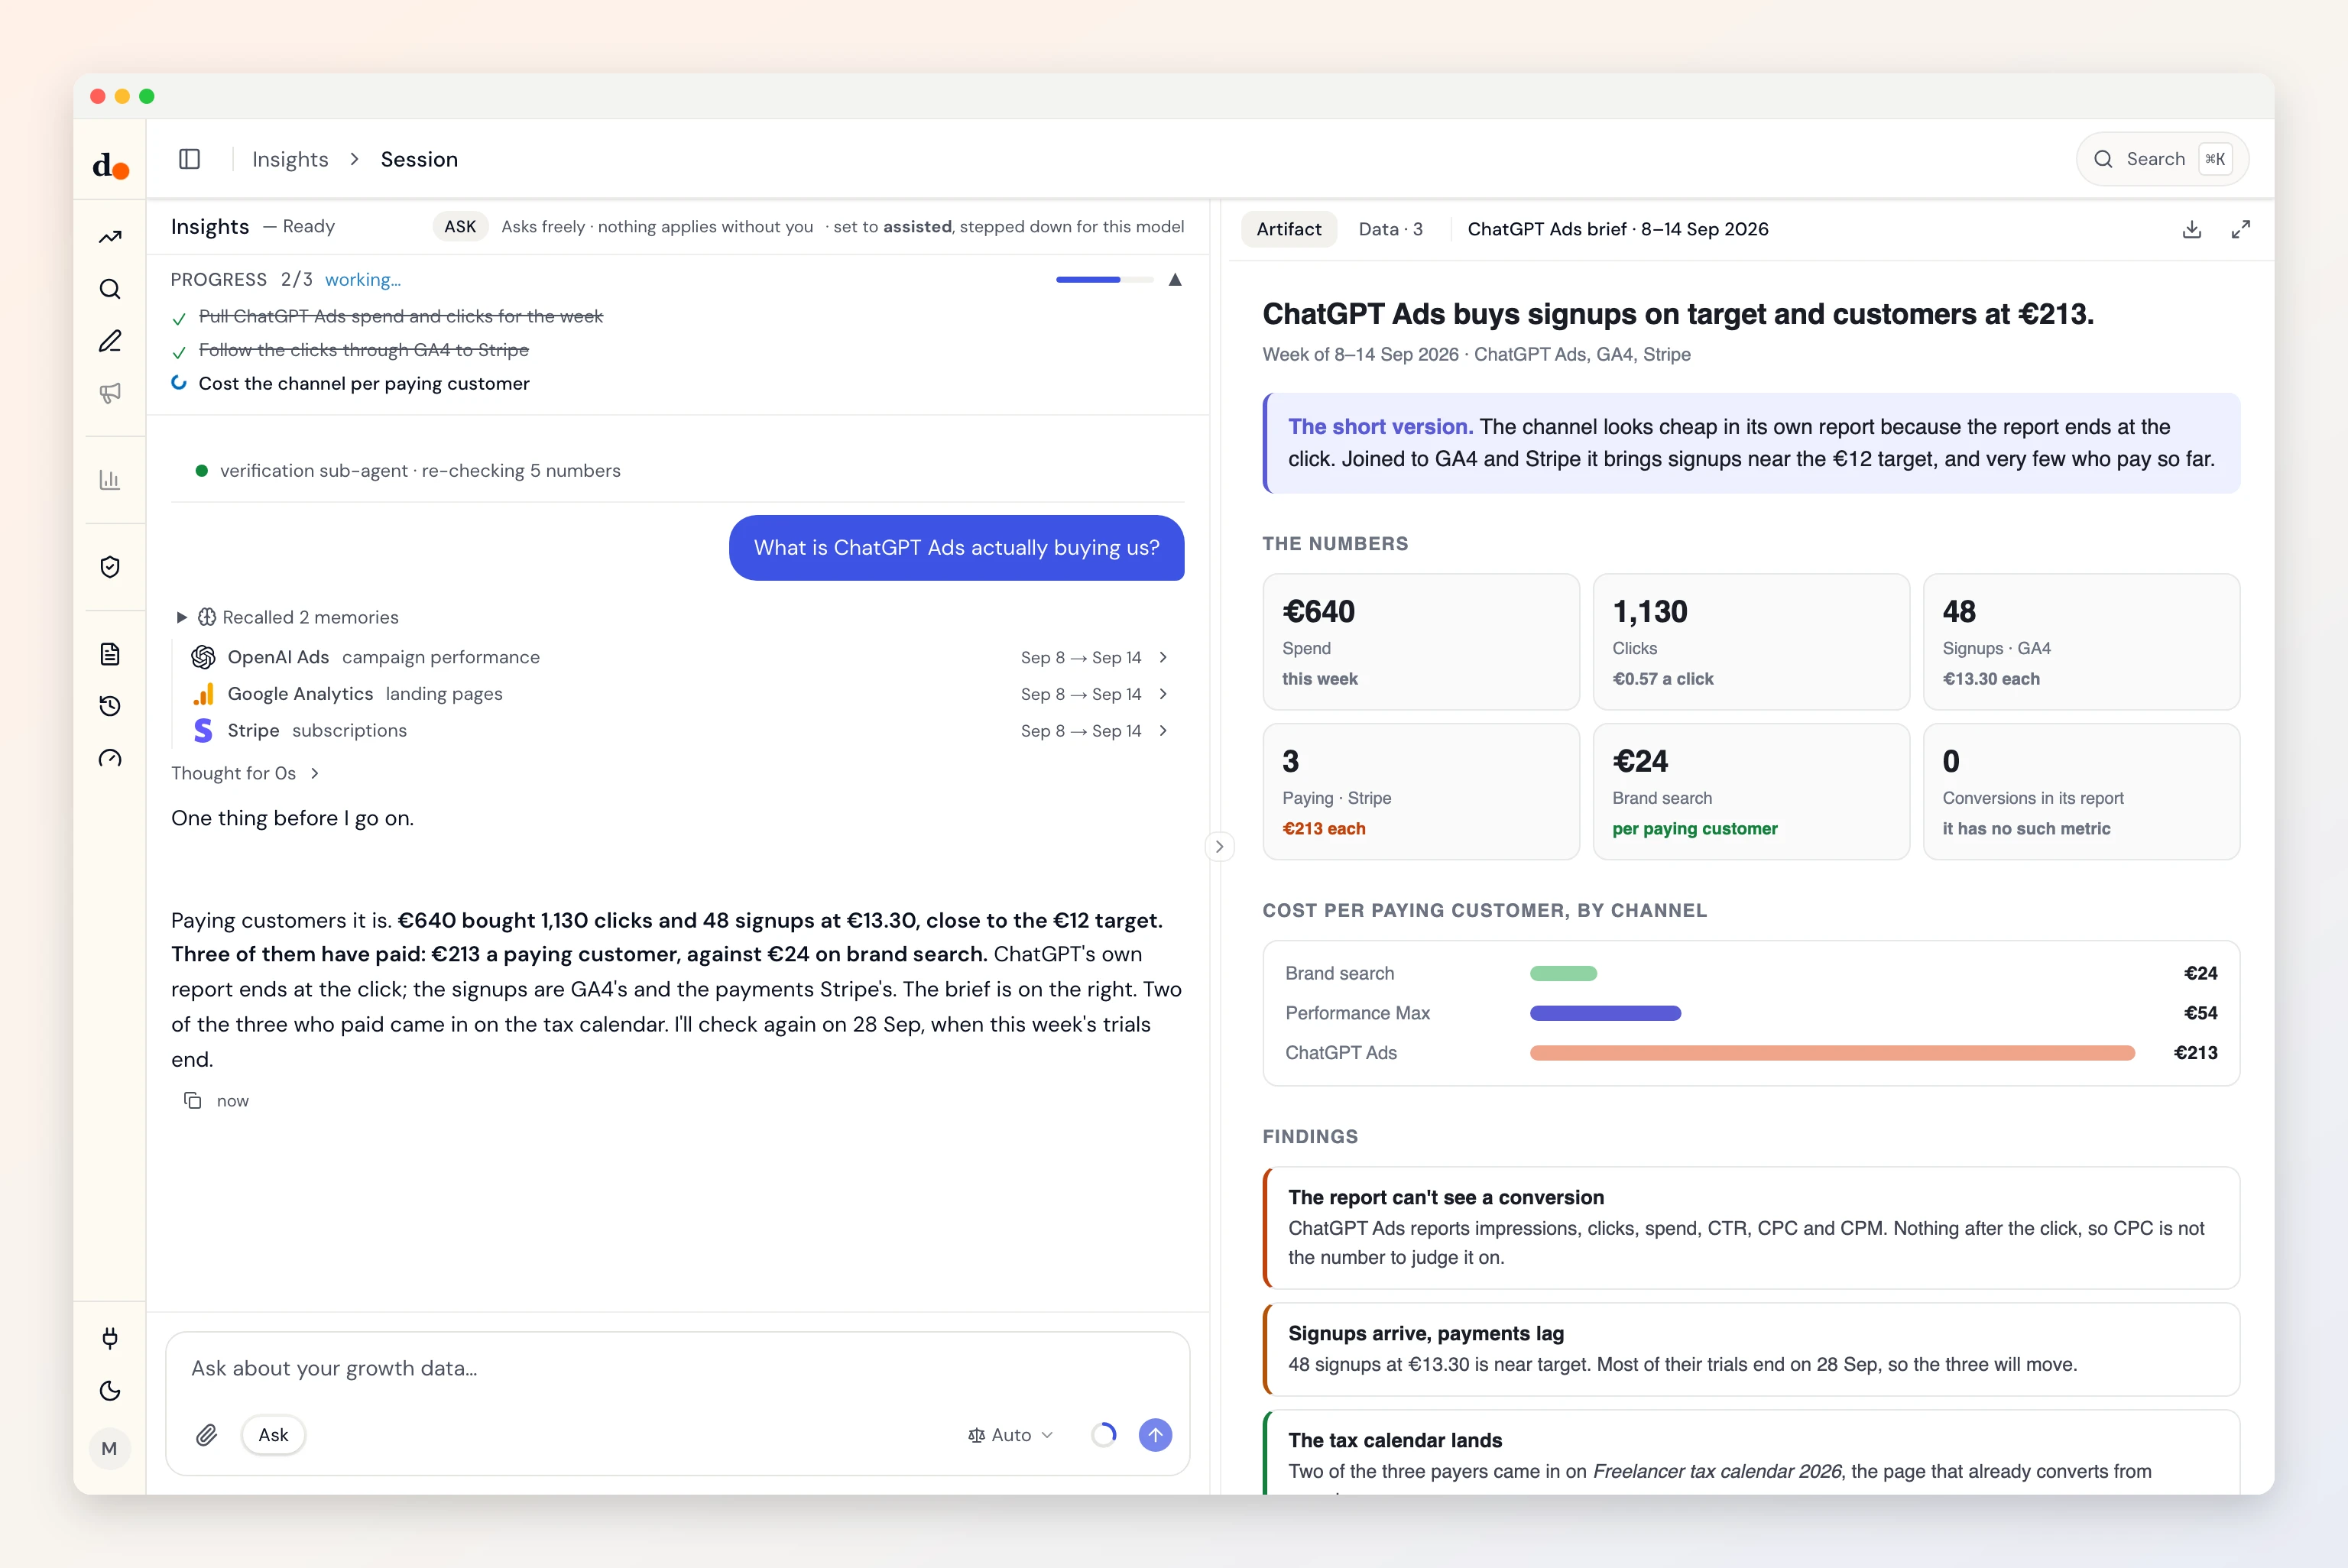Click the ASK mode badge
This screenshot has height=1568, width=2348.
tap(460, 227)
